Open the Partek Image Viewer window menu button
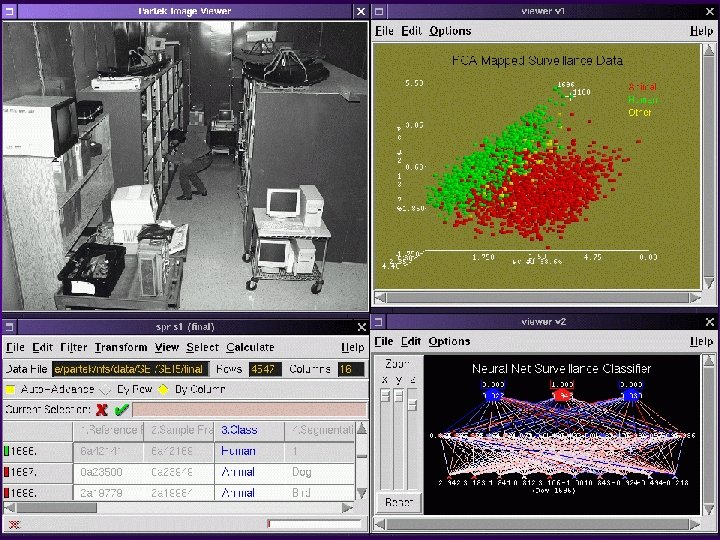Screen dimensions: 720x540 tap(10, 11)
